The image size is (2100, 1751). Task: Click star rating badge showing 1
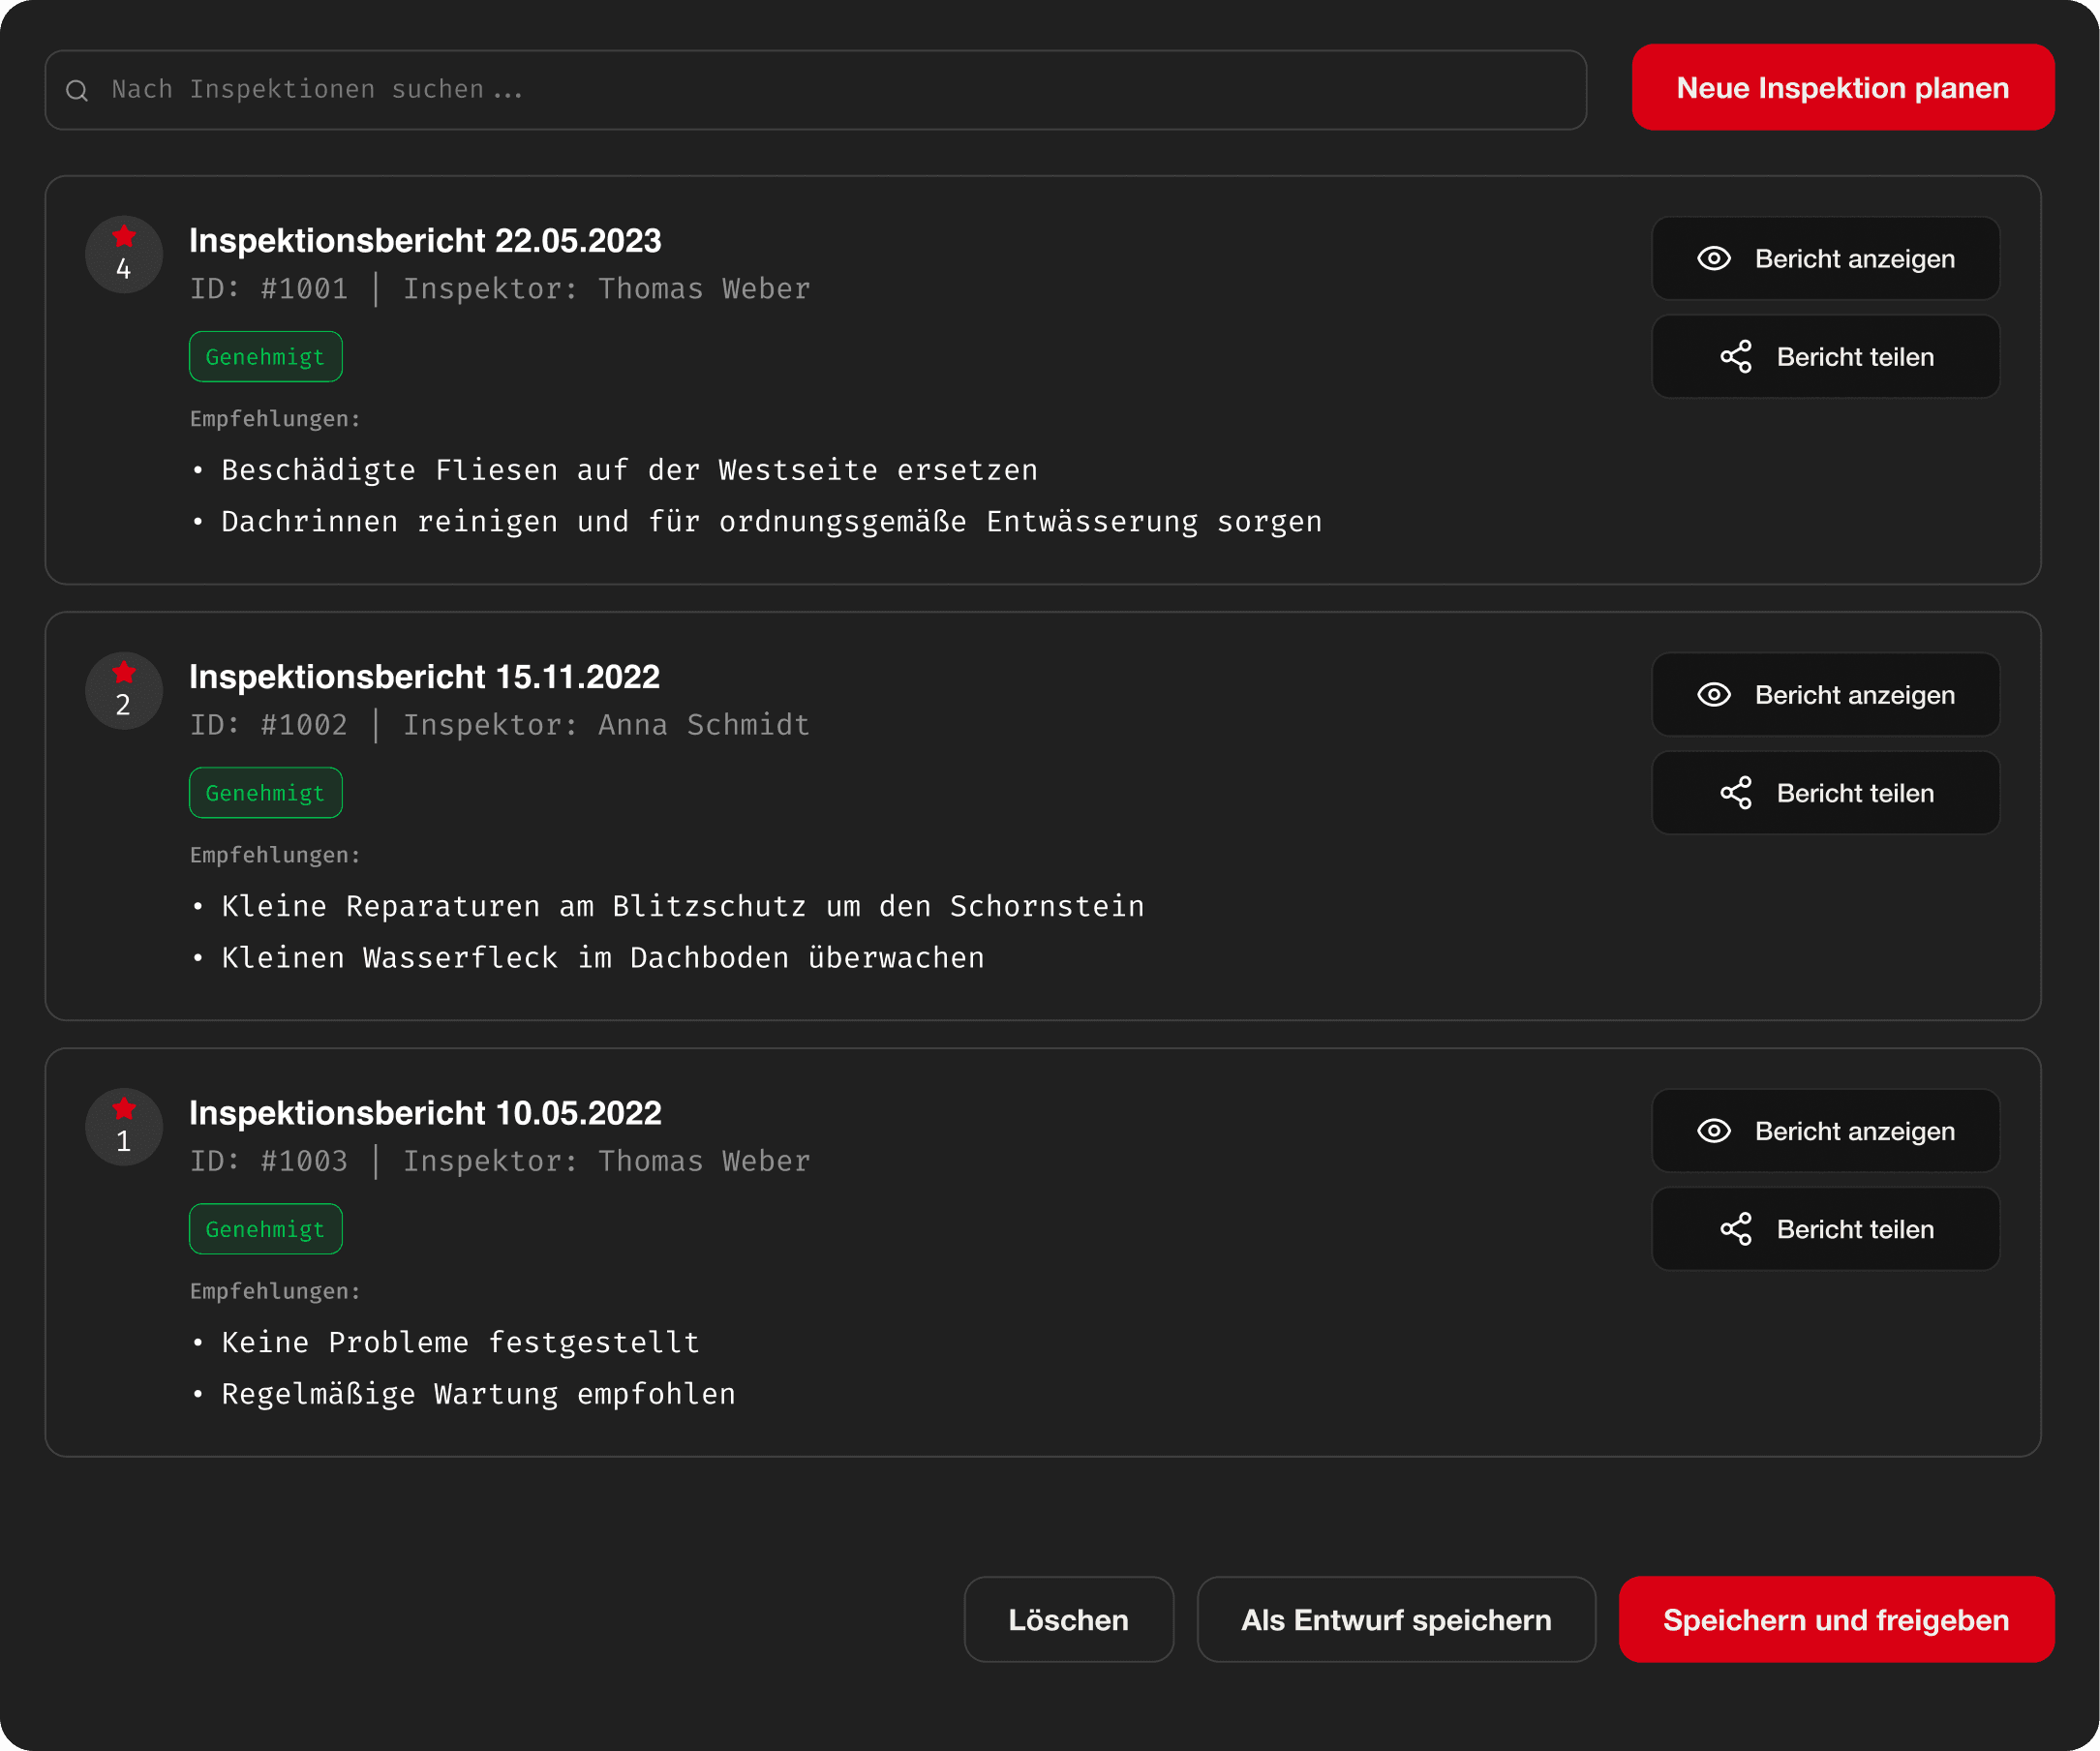pyautogui.click(x=124, y=1127)
